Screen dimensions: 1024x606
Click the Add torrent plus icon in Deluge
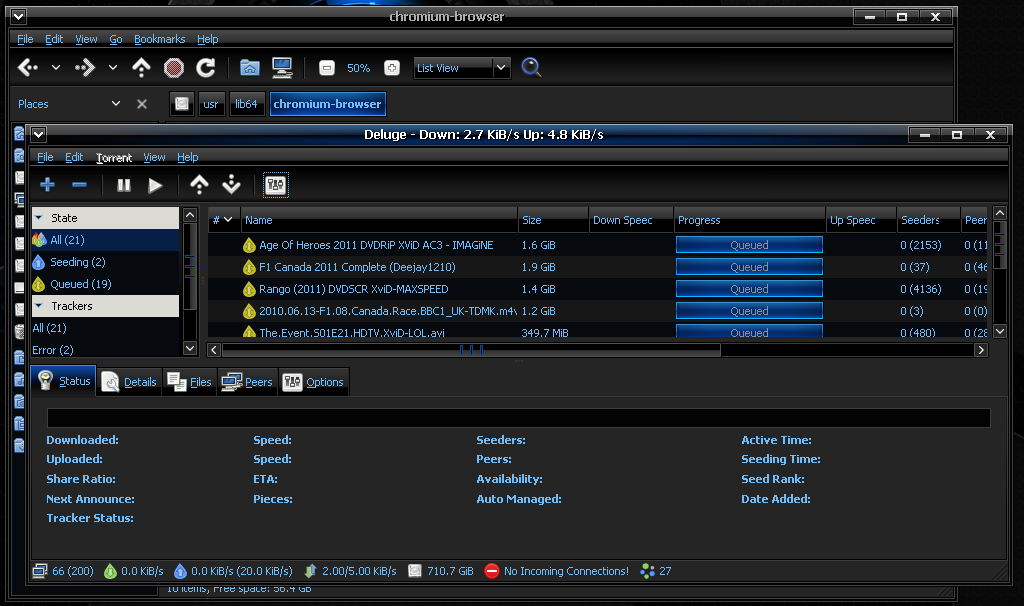pyautogui.click(x=47, y=185)
